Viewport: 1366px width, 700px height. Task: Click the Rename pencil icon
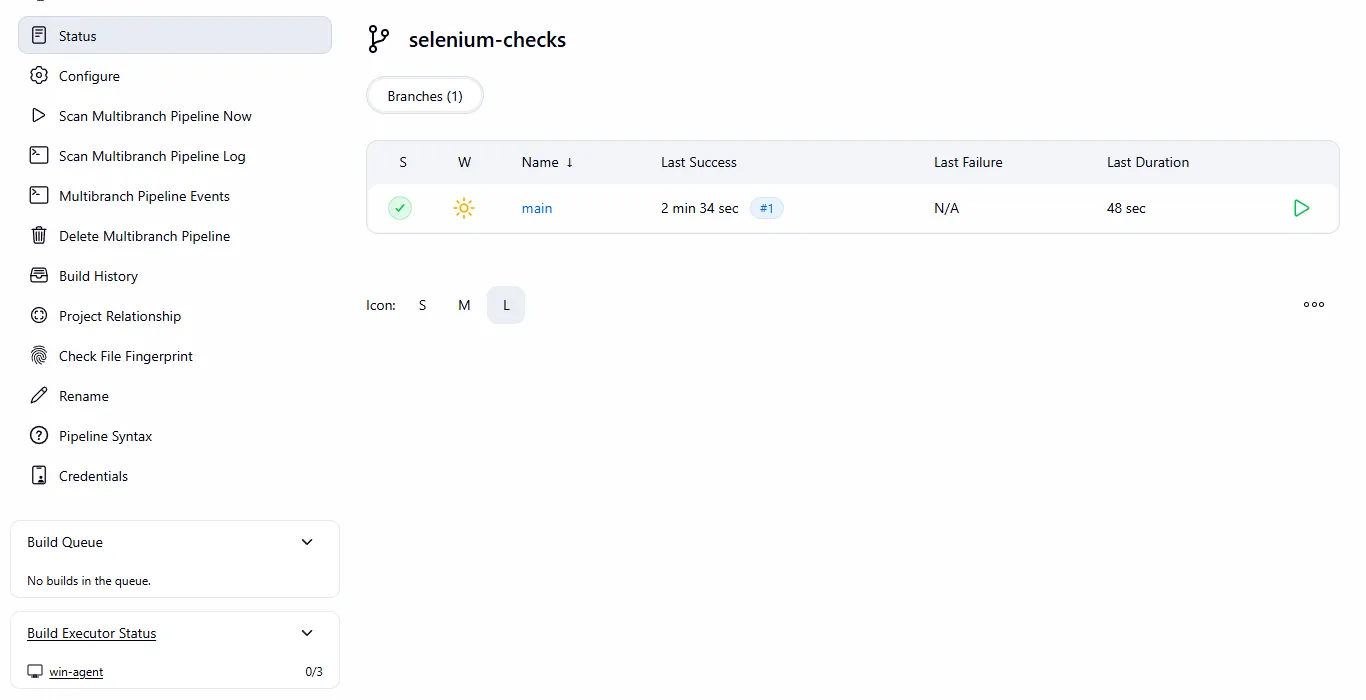pos(39,395)
